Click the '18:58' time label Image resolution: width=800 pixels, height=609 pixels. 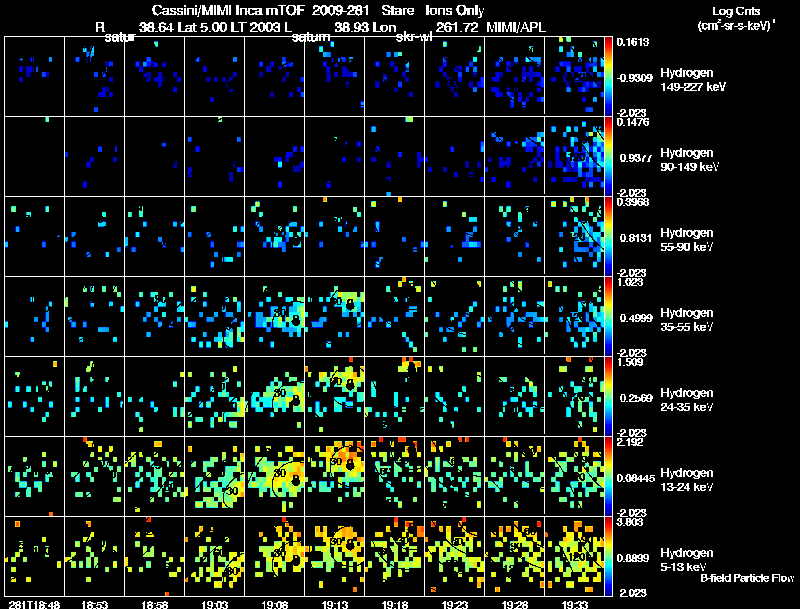pos(155,604)
